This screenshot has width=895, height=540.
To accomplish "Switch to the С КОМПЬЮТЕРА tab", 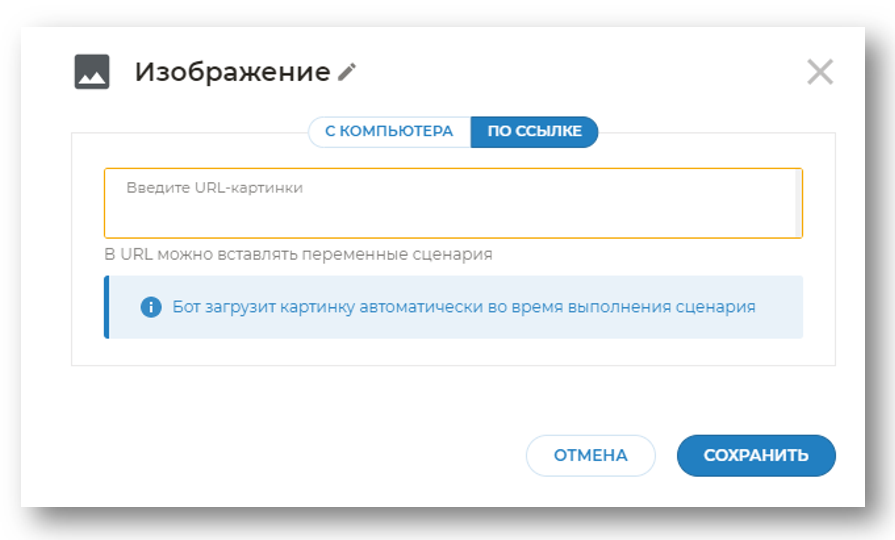I will [x=389, y=132].
